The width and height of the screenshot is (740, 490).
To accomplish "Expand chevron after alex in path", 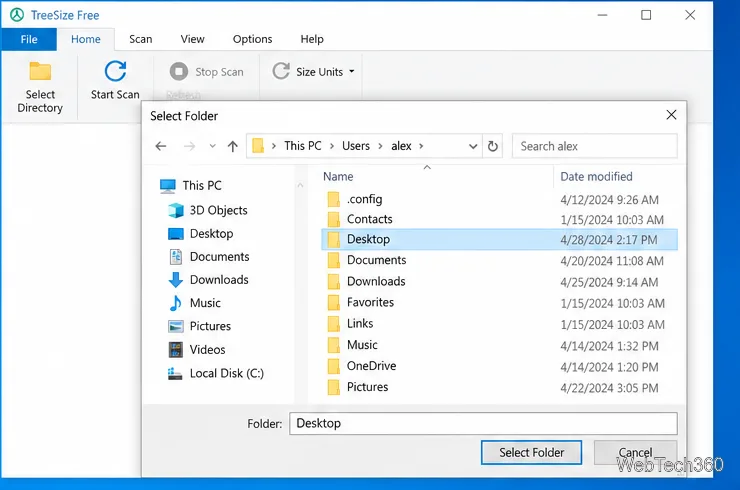I will 421,146.
